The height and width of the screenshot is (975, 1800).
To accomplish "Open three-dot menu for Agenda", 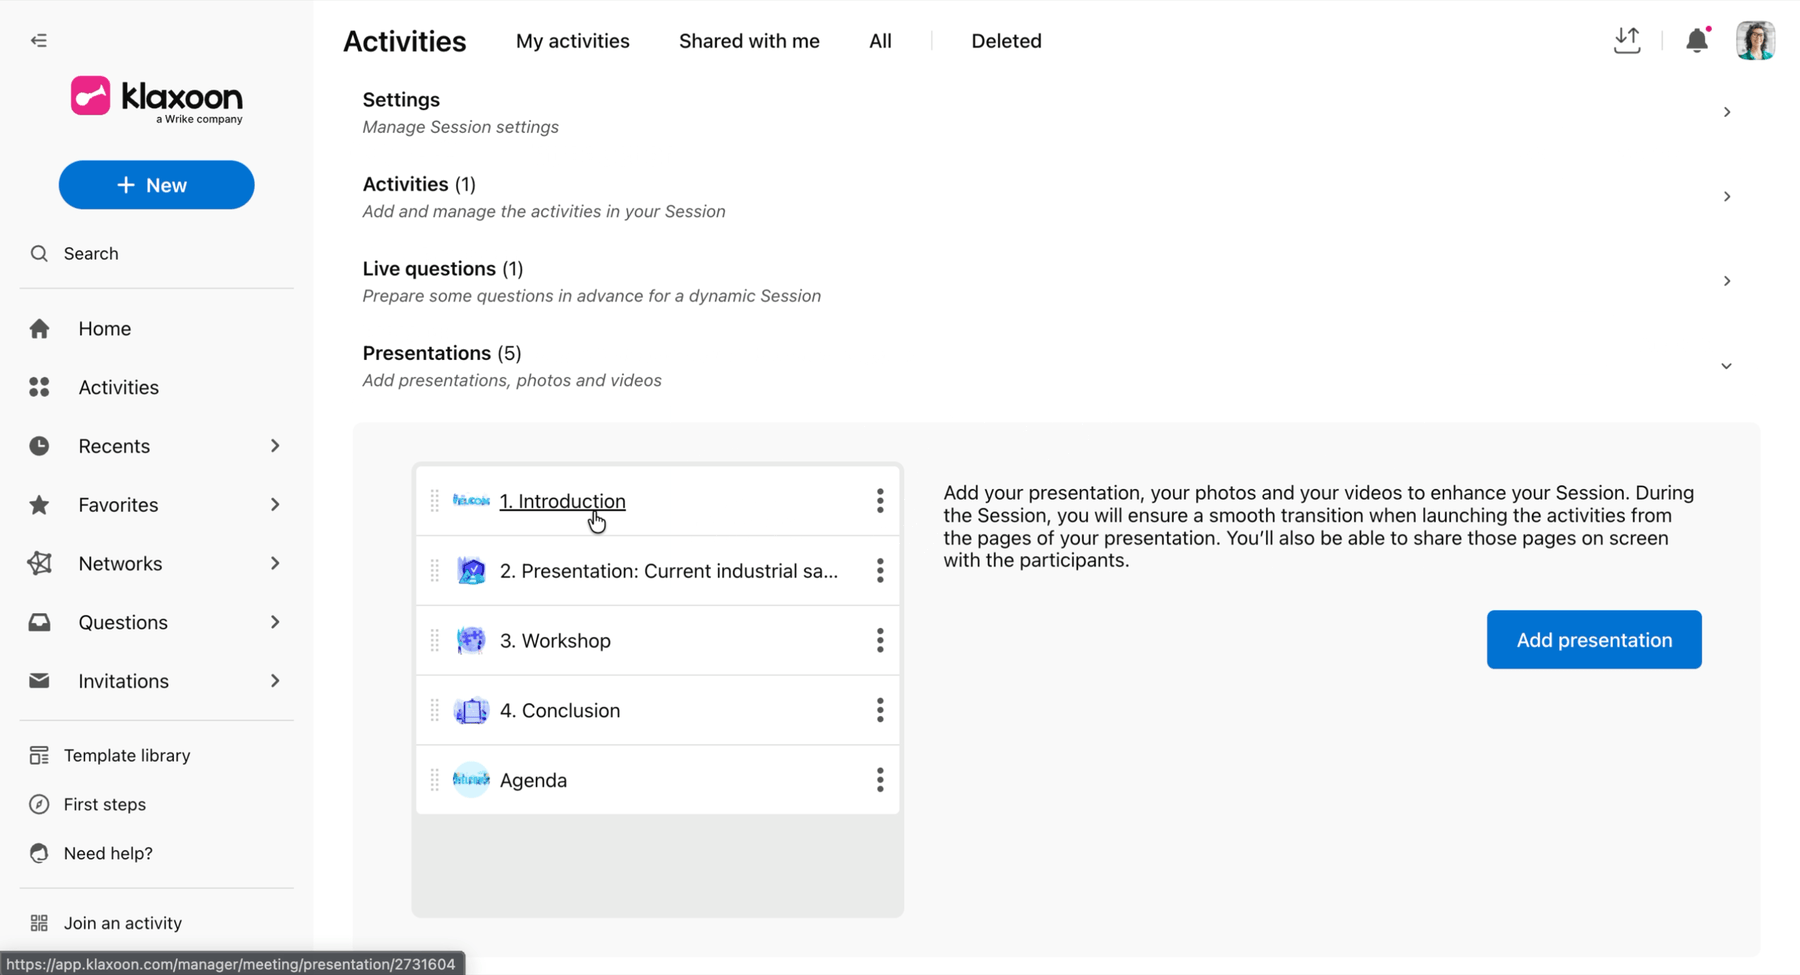I will 880,780.
